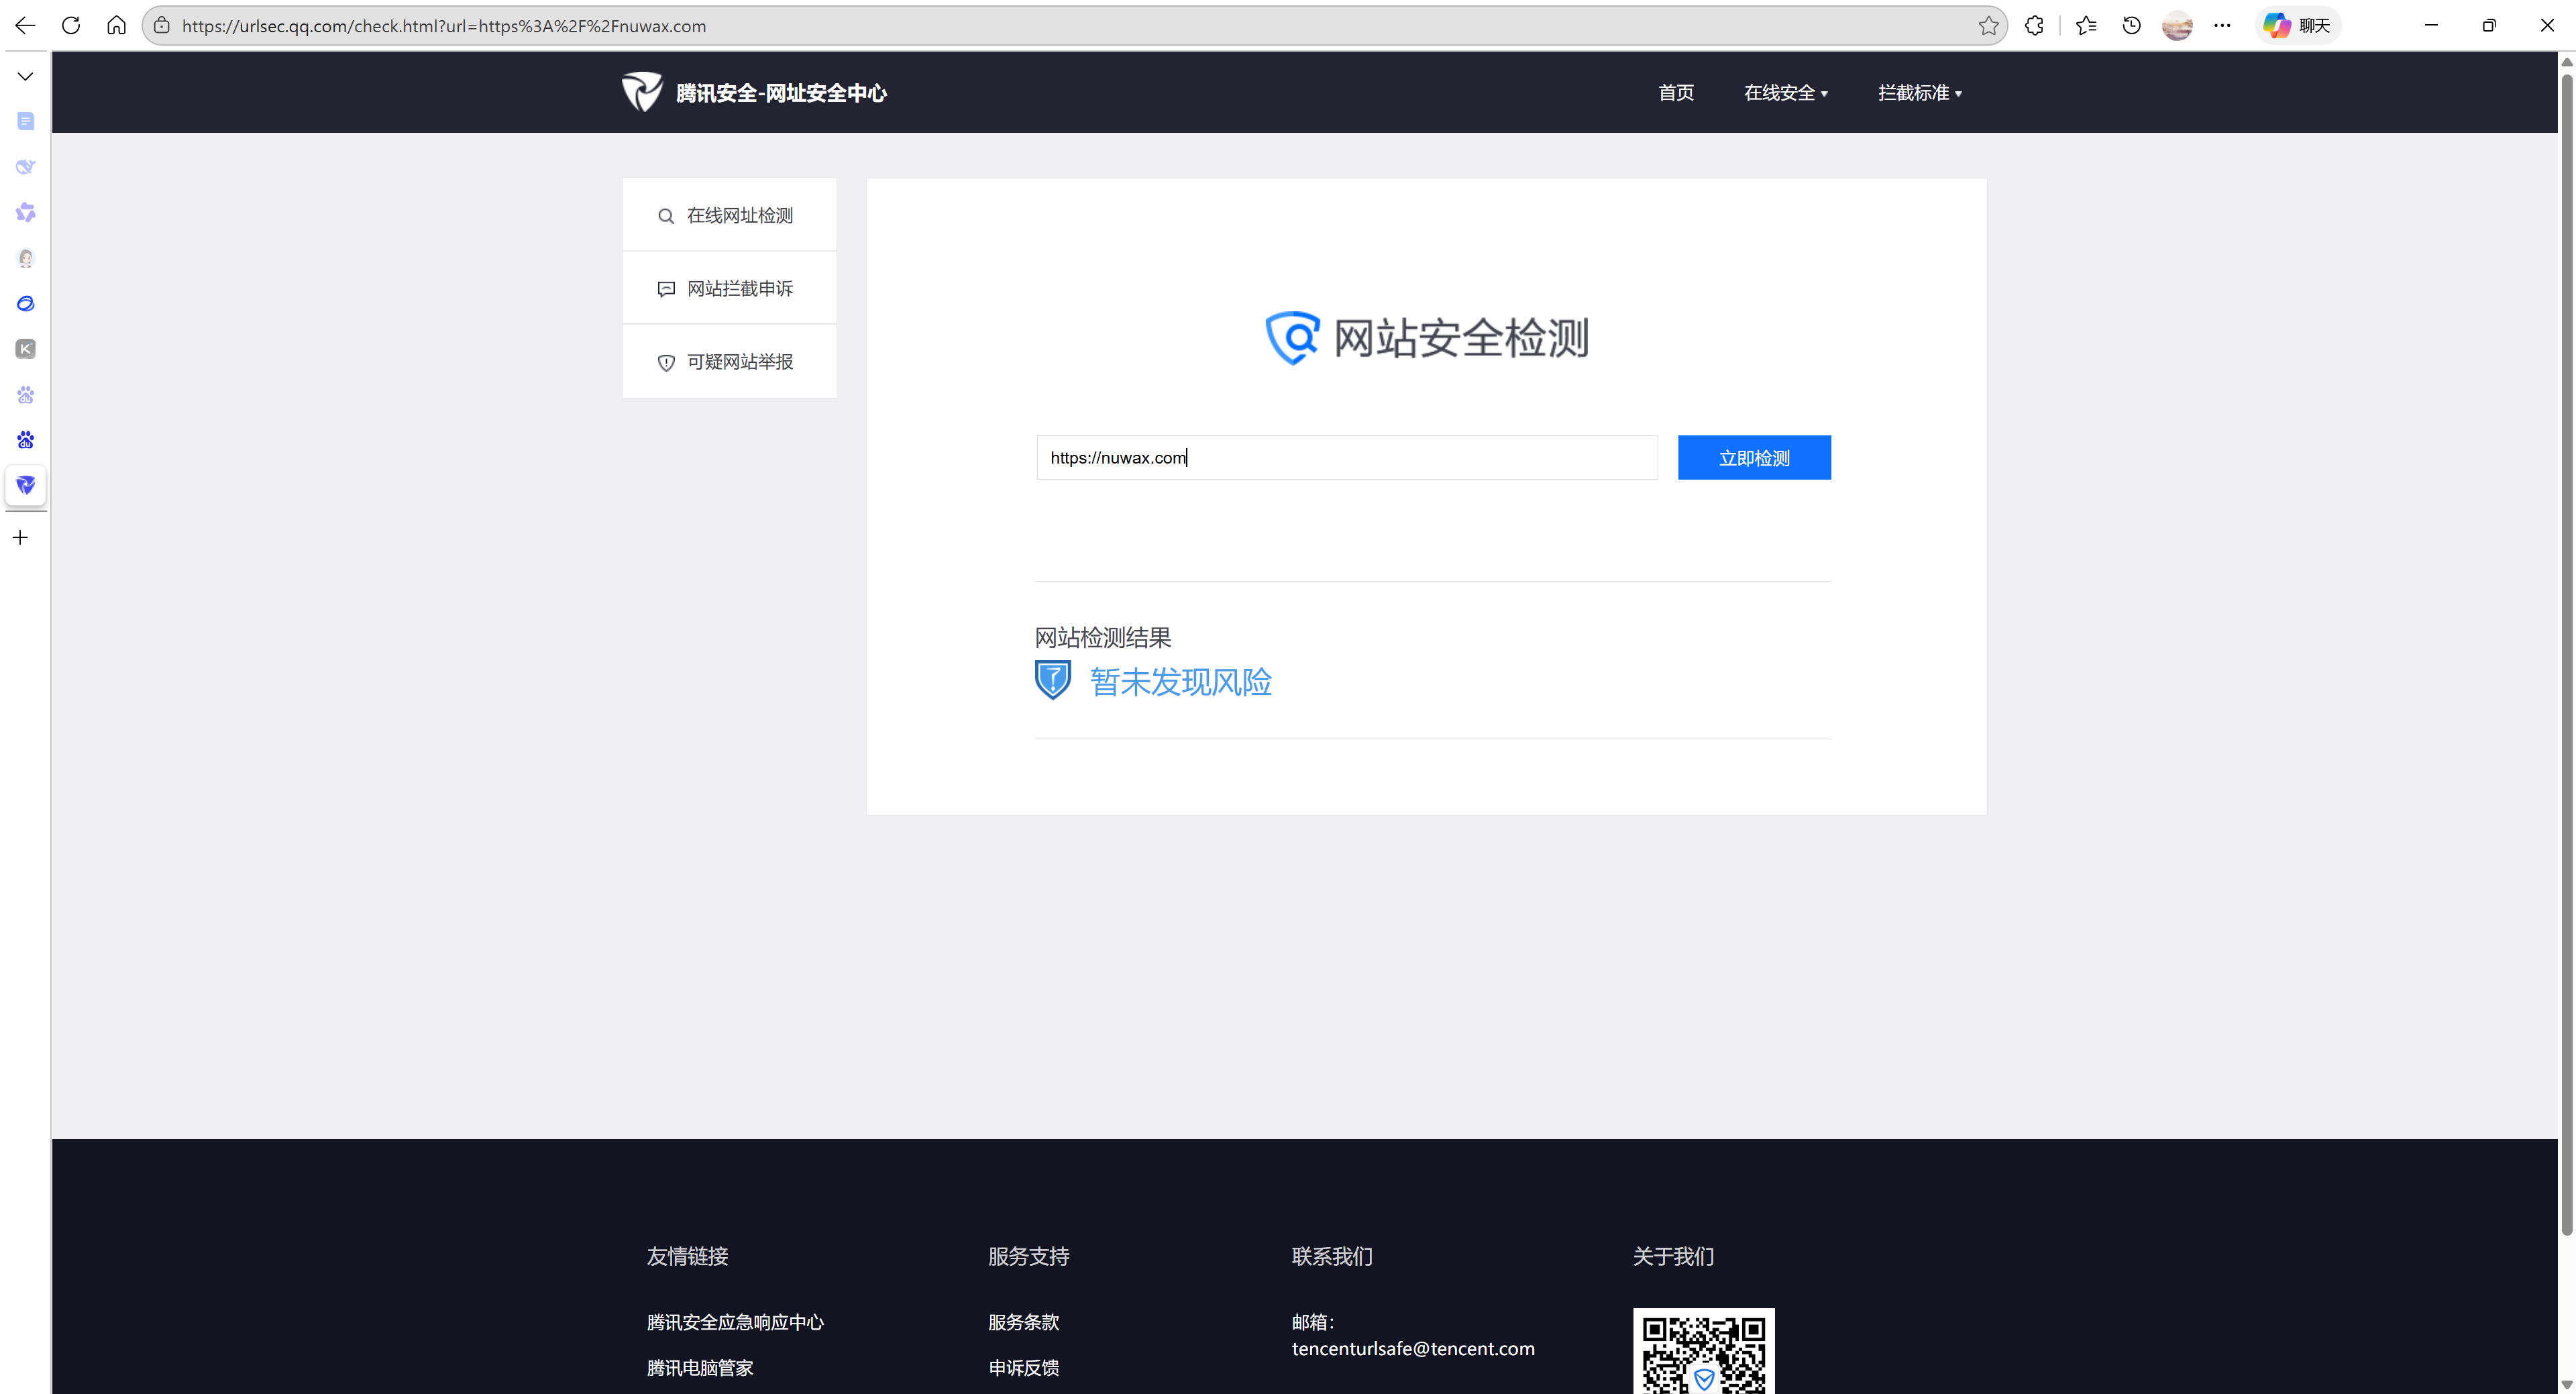The width and height of the screenshot is (2576, 1394).
Task: Click the 立即检测 button
Action: point(1754,458)
